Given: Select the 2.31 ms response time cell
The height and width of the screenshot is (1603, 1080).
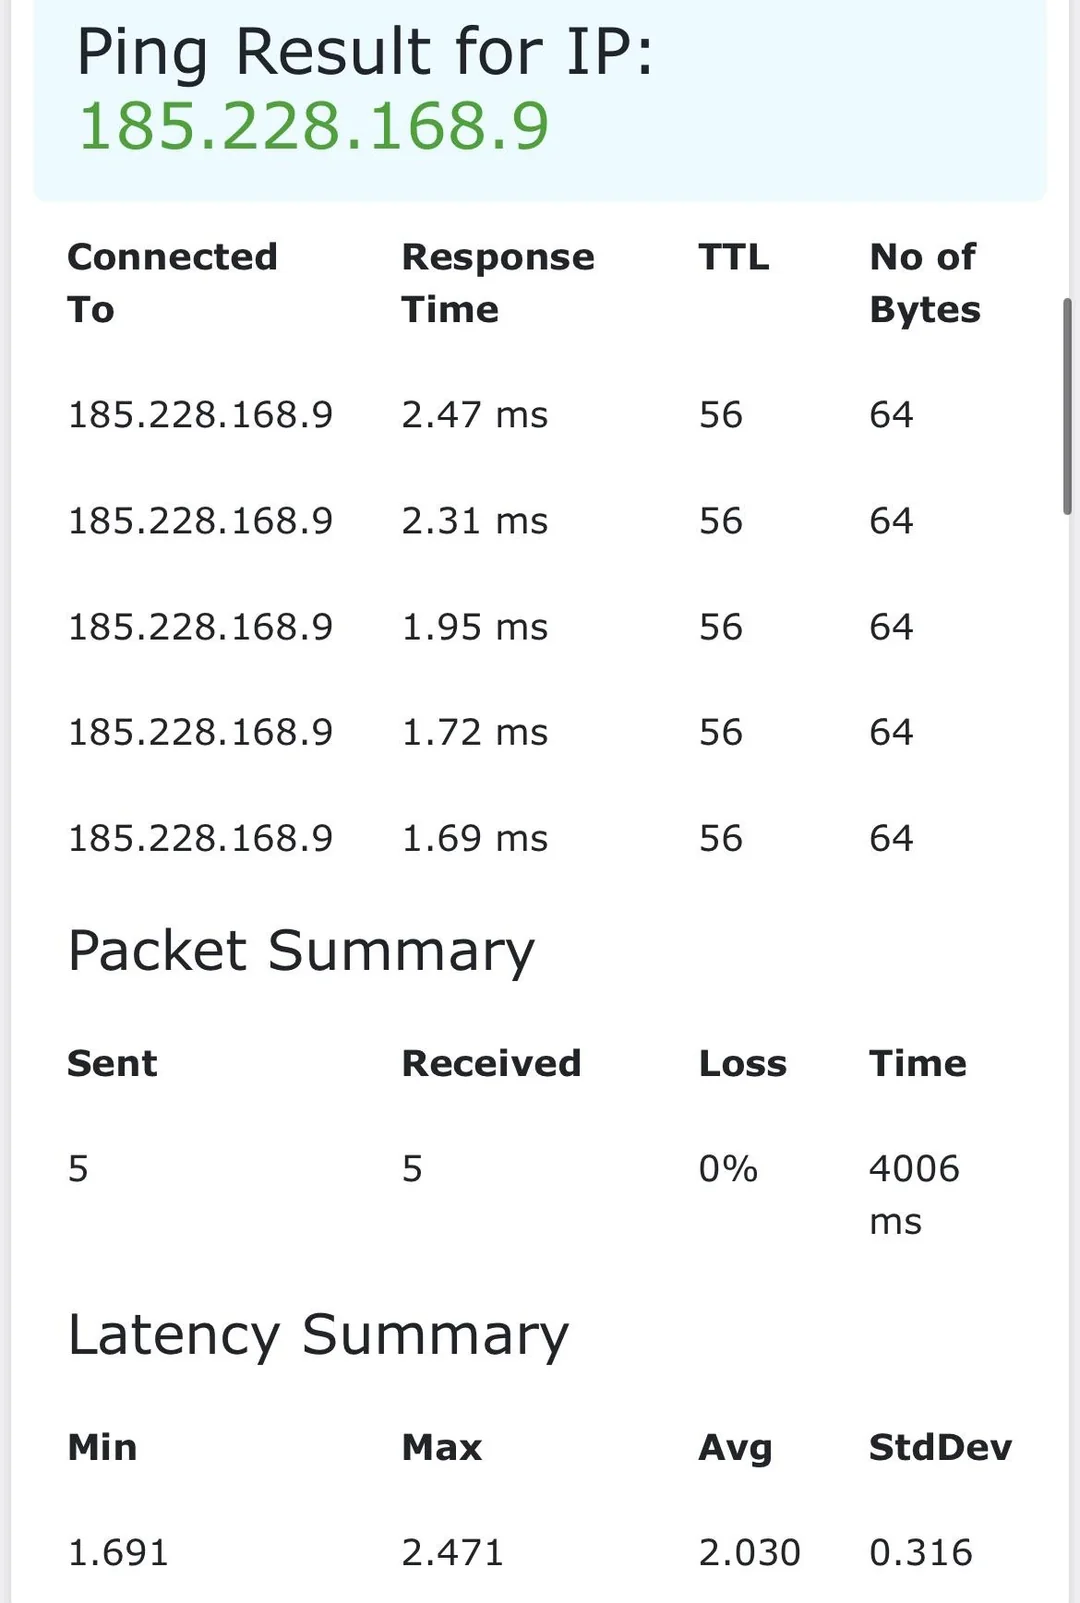Looking at the screenshot, I should pyautogui.click(x=475, y=521).
